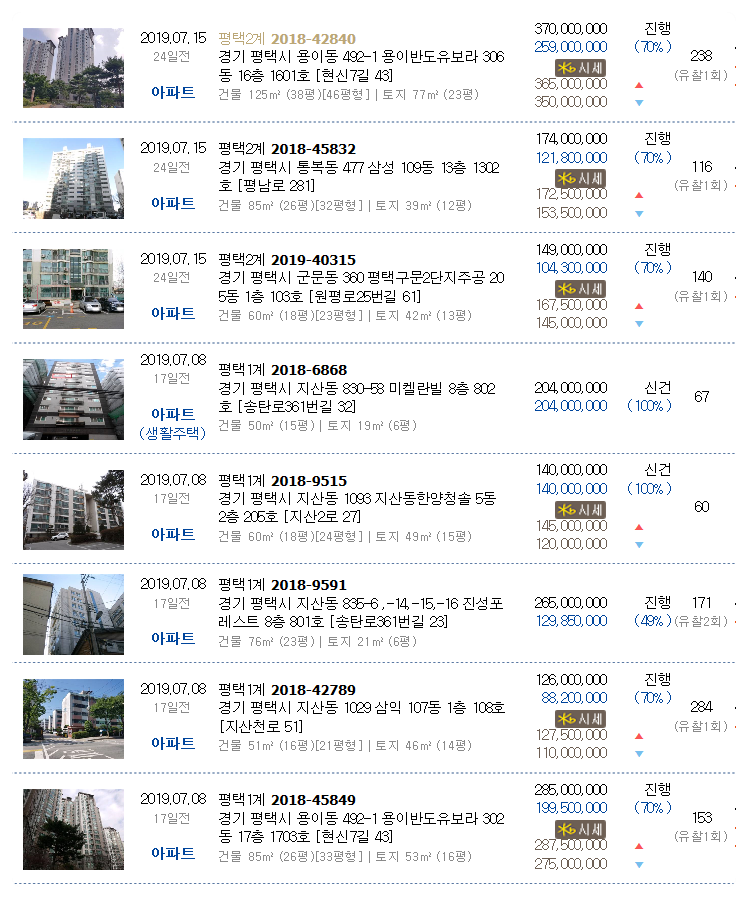The image size is (748, 899).
Task: Click minimum bid price 104,300,000
Action: point(571,268)
